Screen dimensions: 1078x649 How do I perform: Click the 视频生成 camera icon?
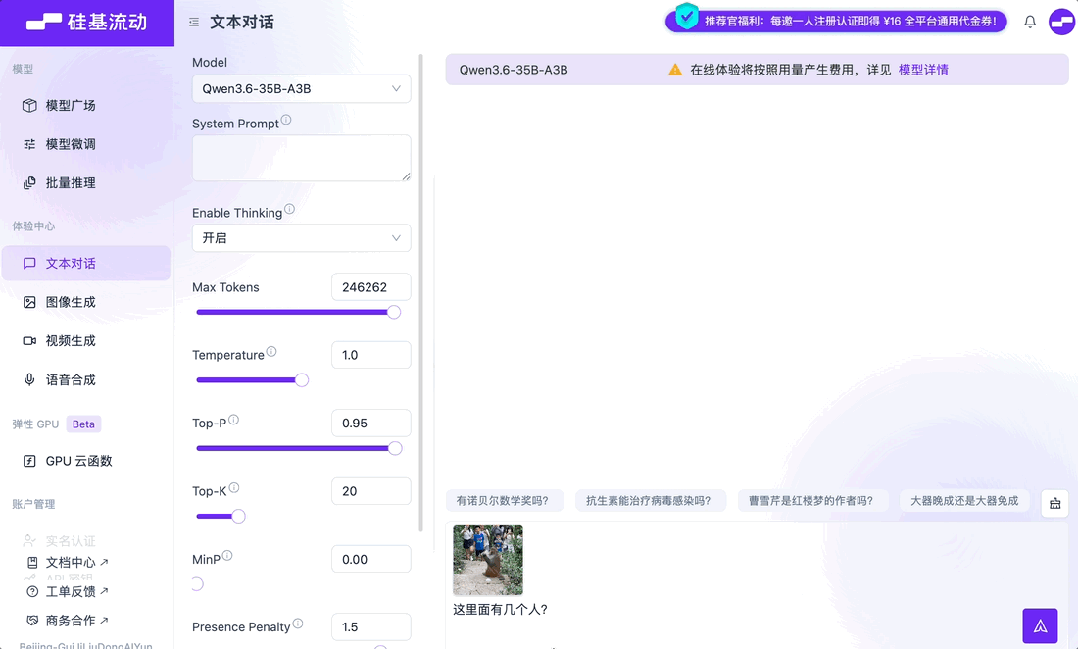[30, 340]
